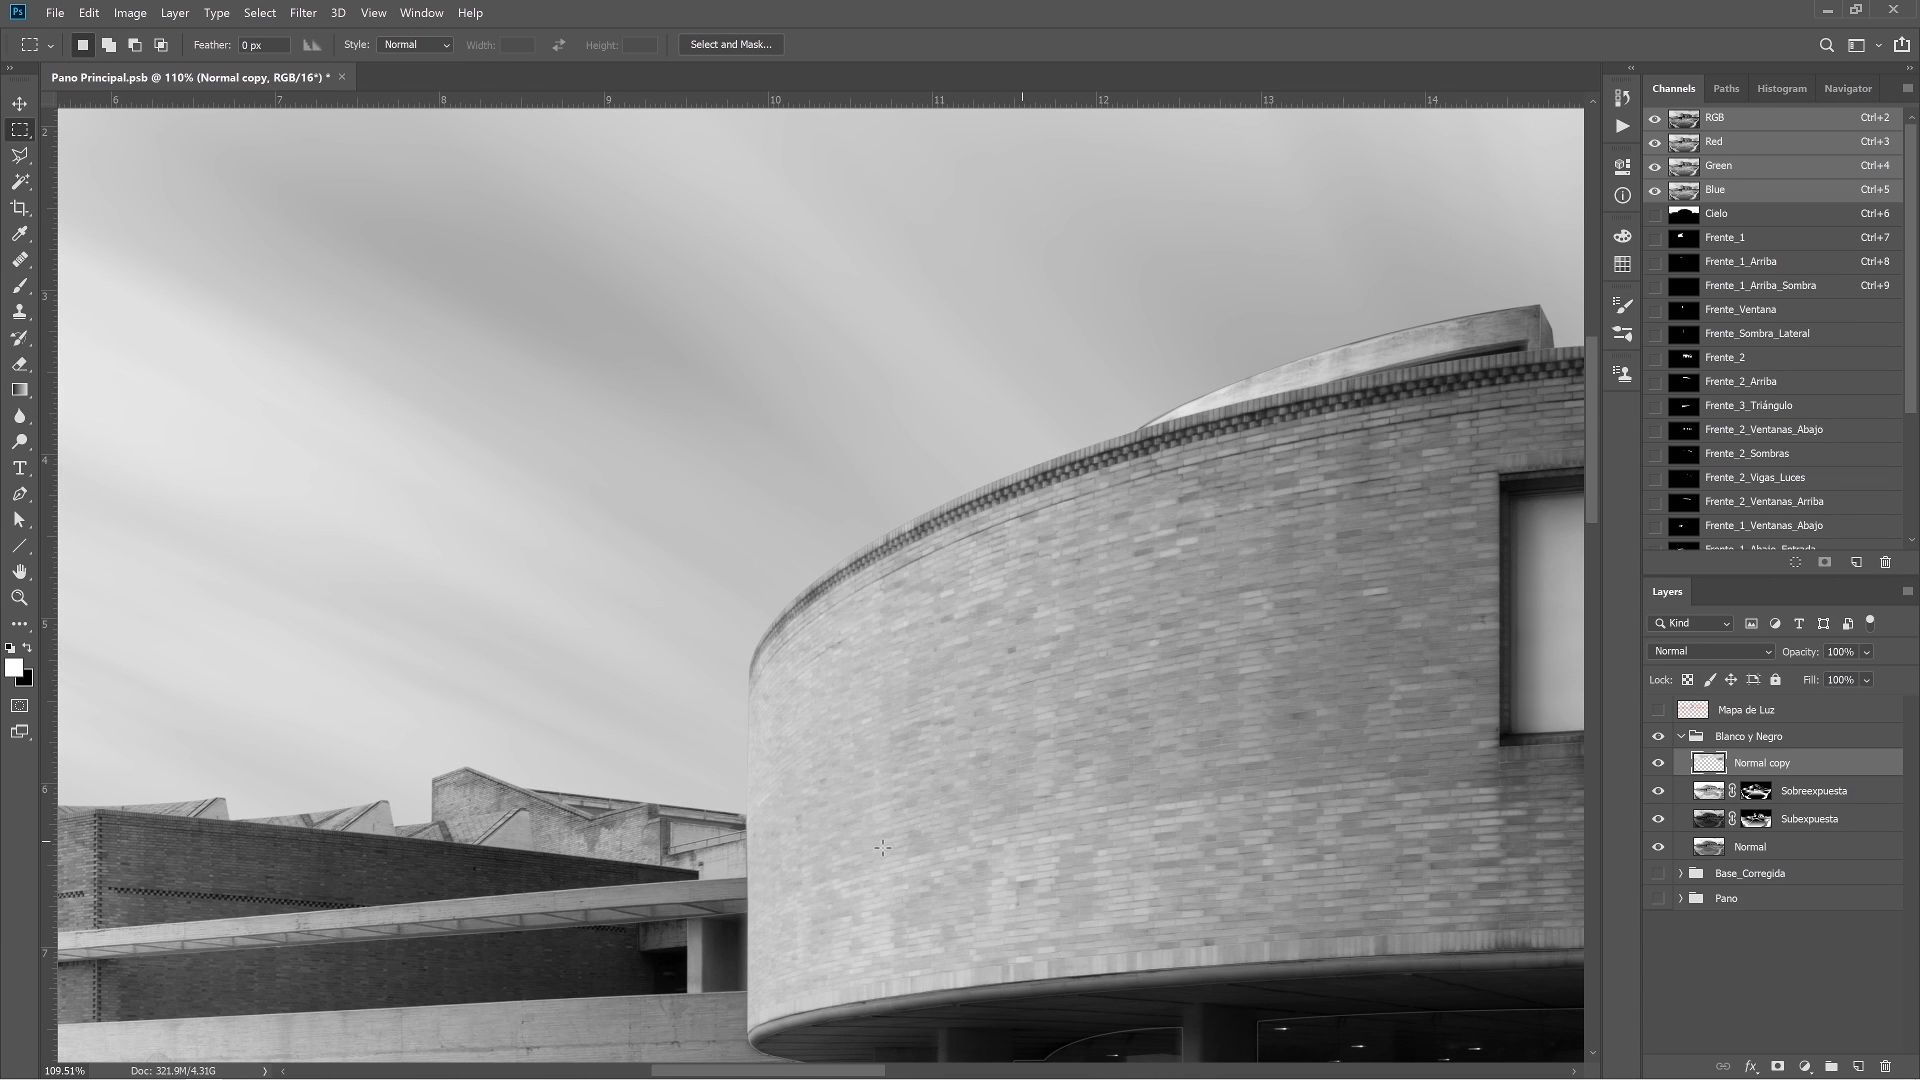1920x1080 pixels.
Task: Open the Filter menu
Action: (x=303, y=13)
